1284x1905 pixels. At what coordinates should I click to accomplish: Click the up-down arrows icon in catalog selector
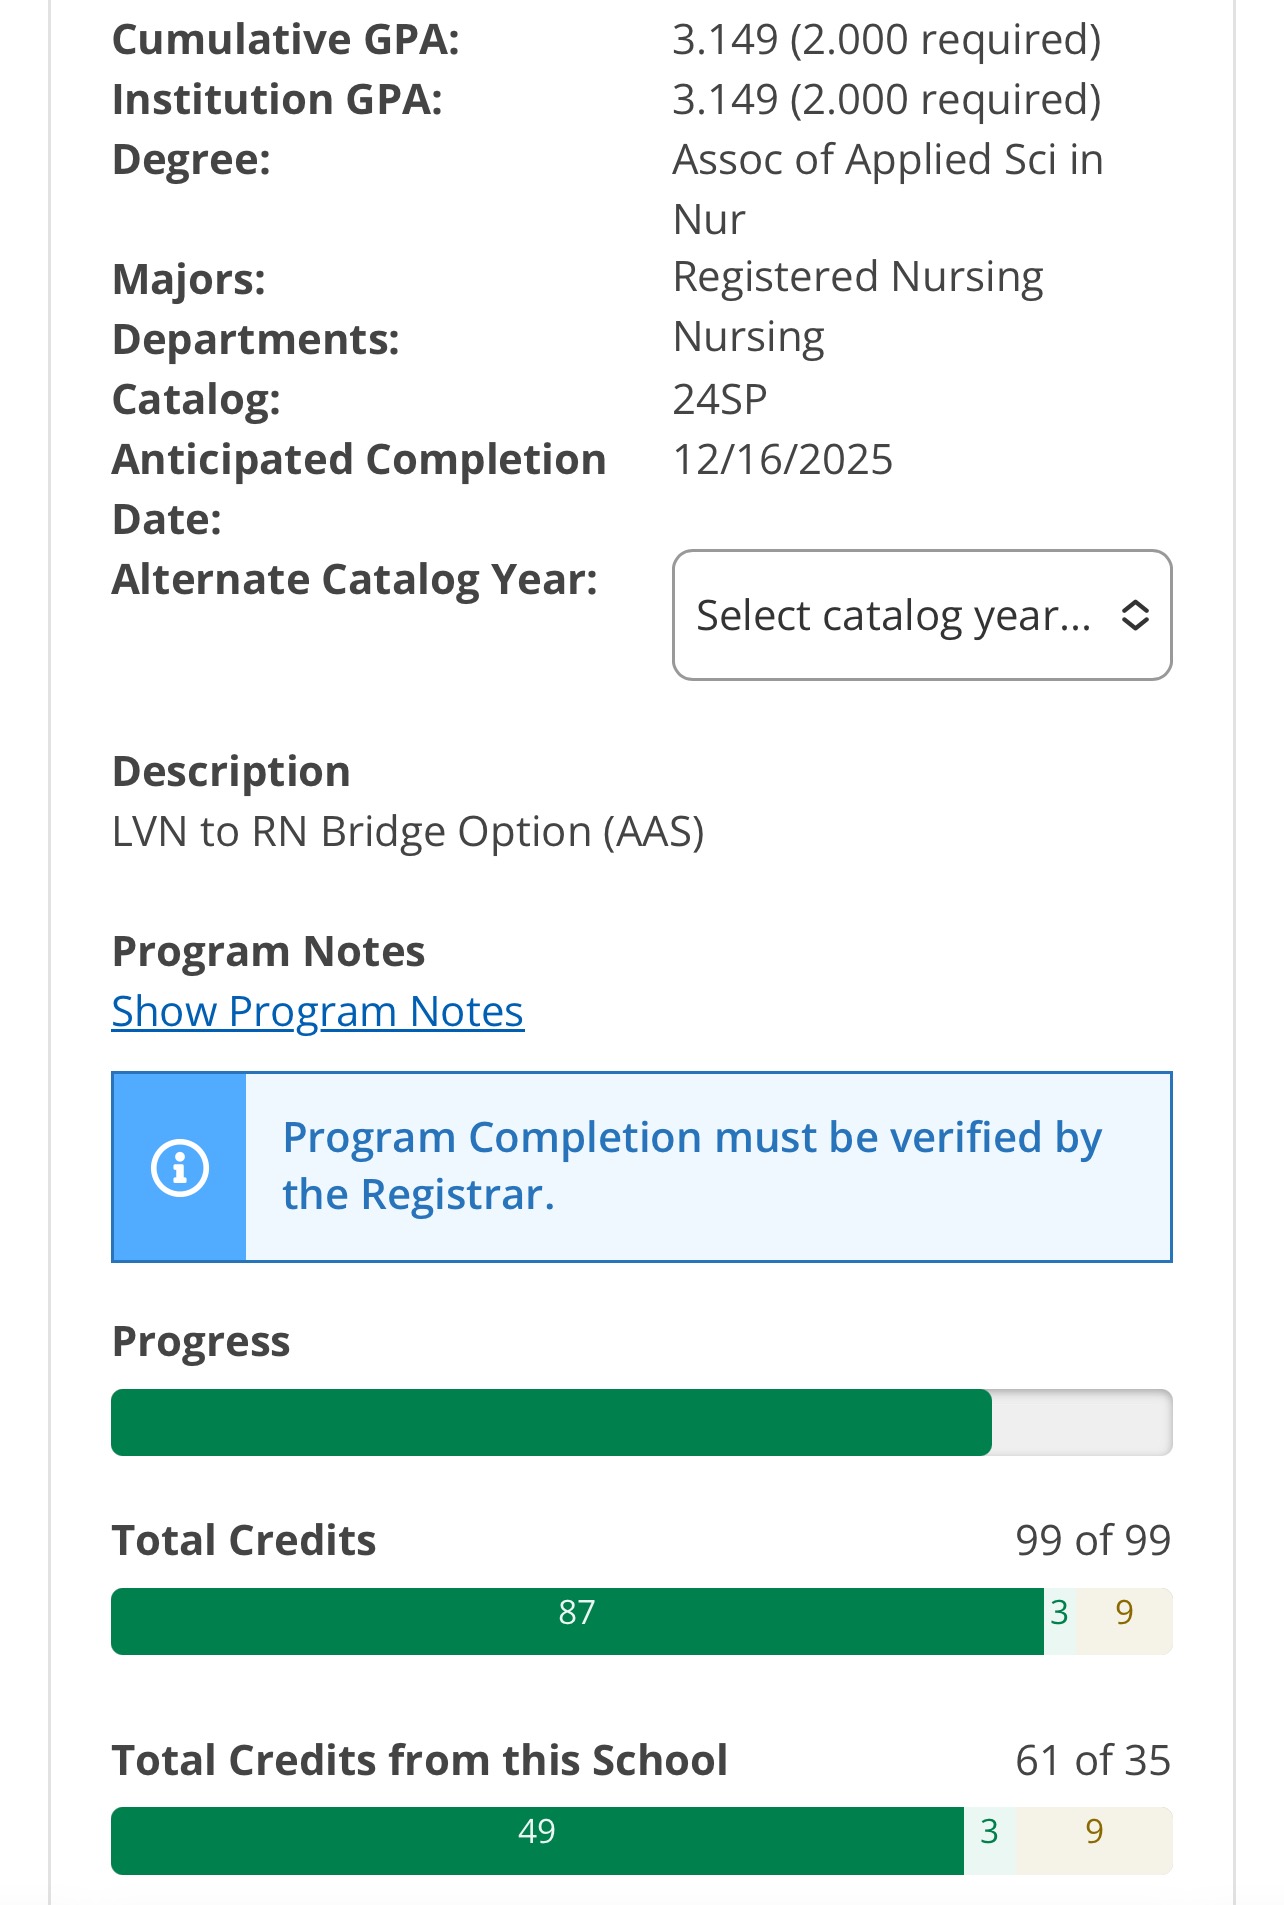1135,615
